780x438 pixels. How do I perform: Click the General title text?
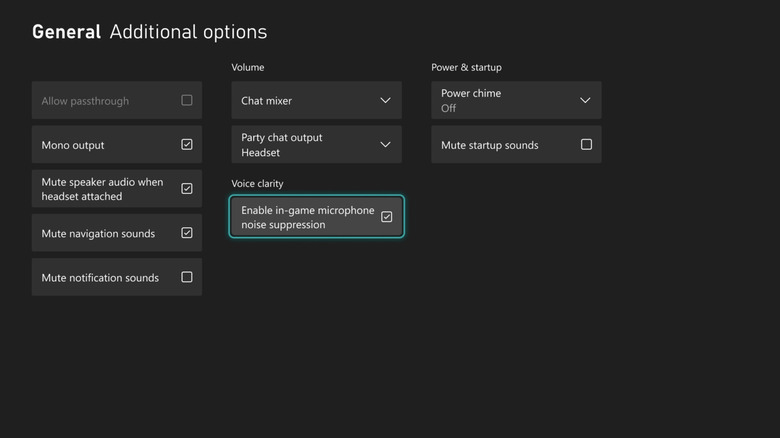click(x=67, y=32)
